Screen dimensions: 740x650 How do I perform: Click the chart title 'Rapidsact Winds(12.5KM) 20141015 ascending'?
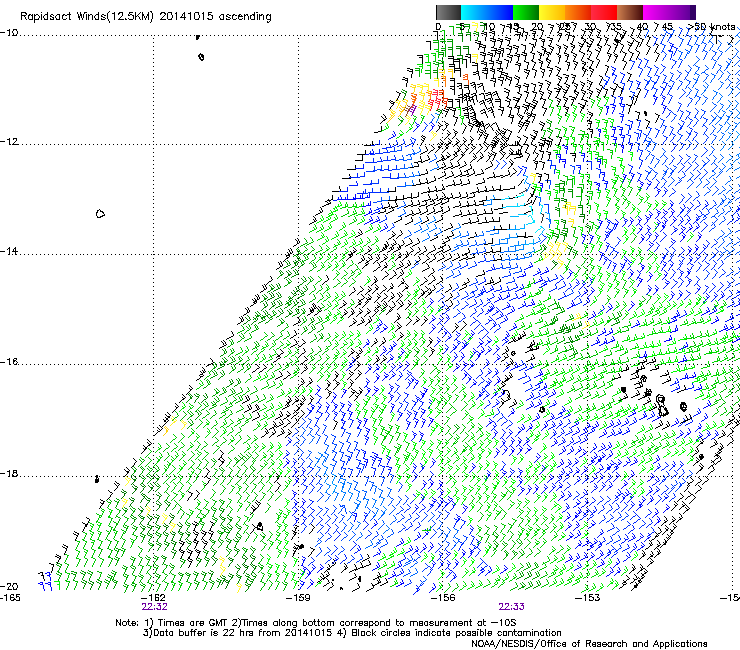[146, 17]
